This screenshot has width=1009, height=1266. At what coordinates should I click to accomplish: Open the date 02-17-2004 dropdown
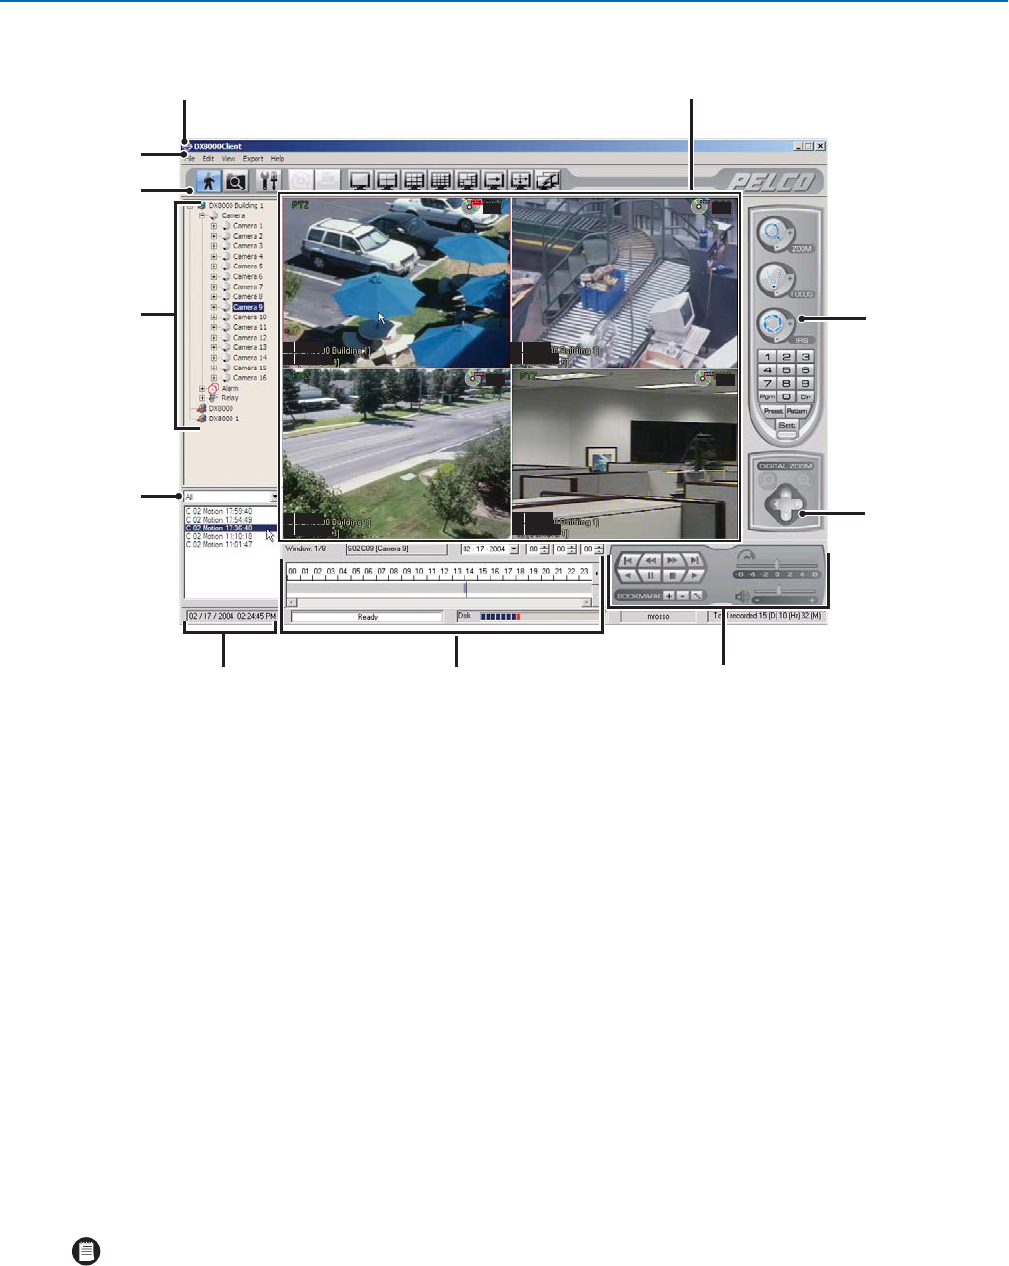coord(514,549)
